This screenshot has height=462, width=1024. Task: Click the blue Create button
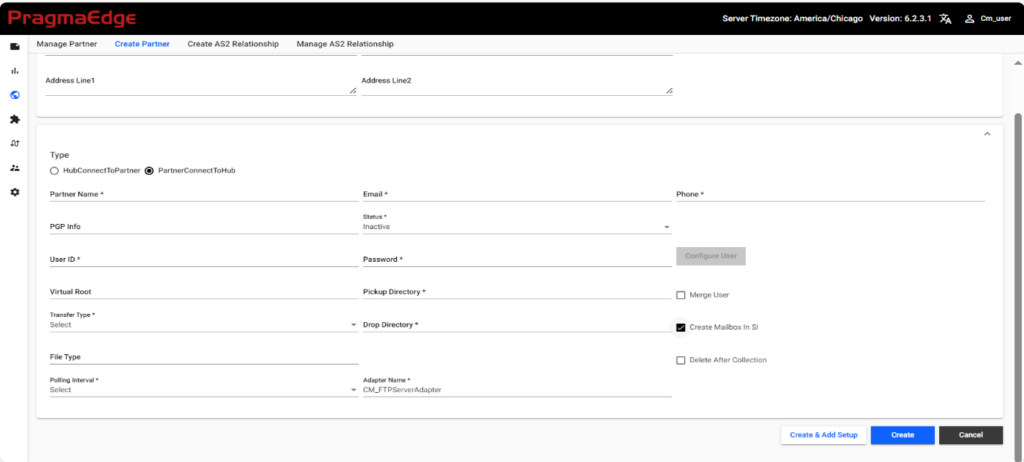coord(903,435)
